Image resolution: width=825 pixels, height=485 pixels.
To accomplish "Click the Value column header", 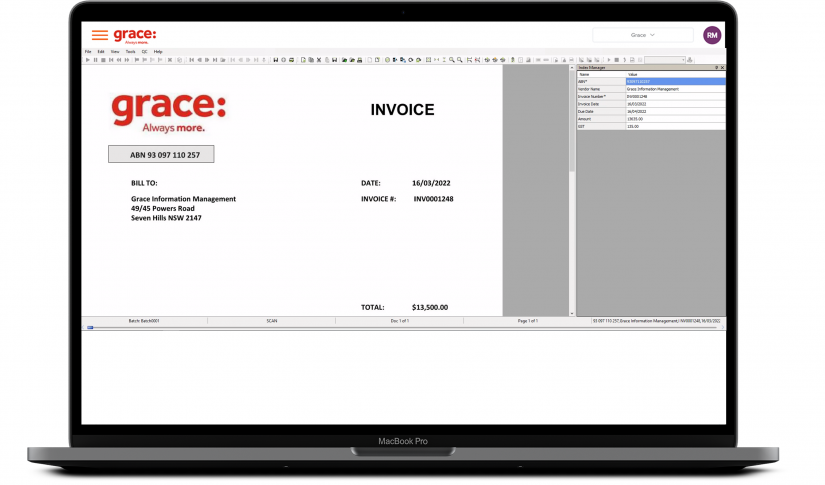I will tap(675, 75).
